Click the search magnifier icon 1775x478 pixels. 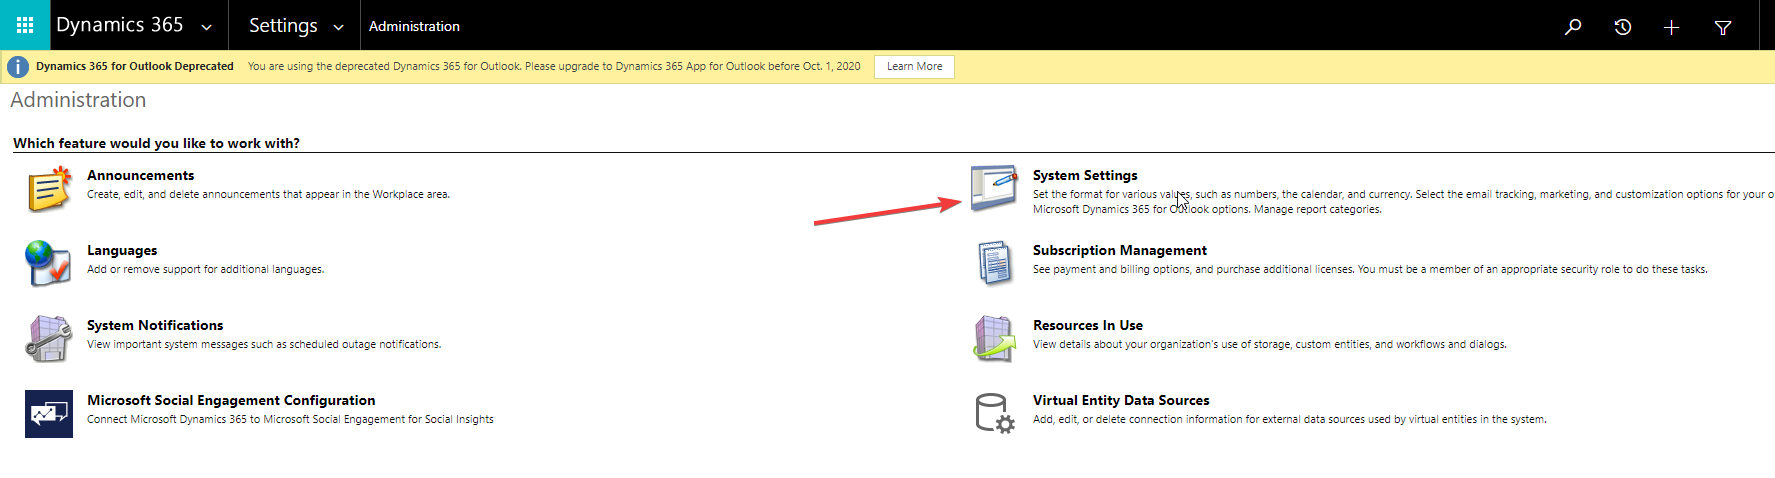click(x=1573, y=27)
